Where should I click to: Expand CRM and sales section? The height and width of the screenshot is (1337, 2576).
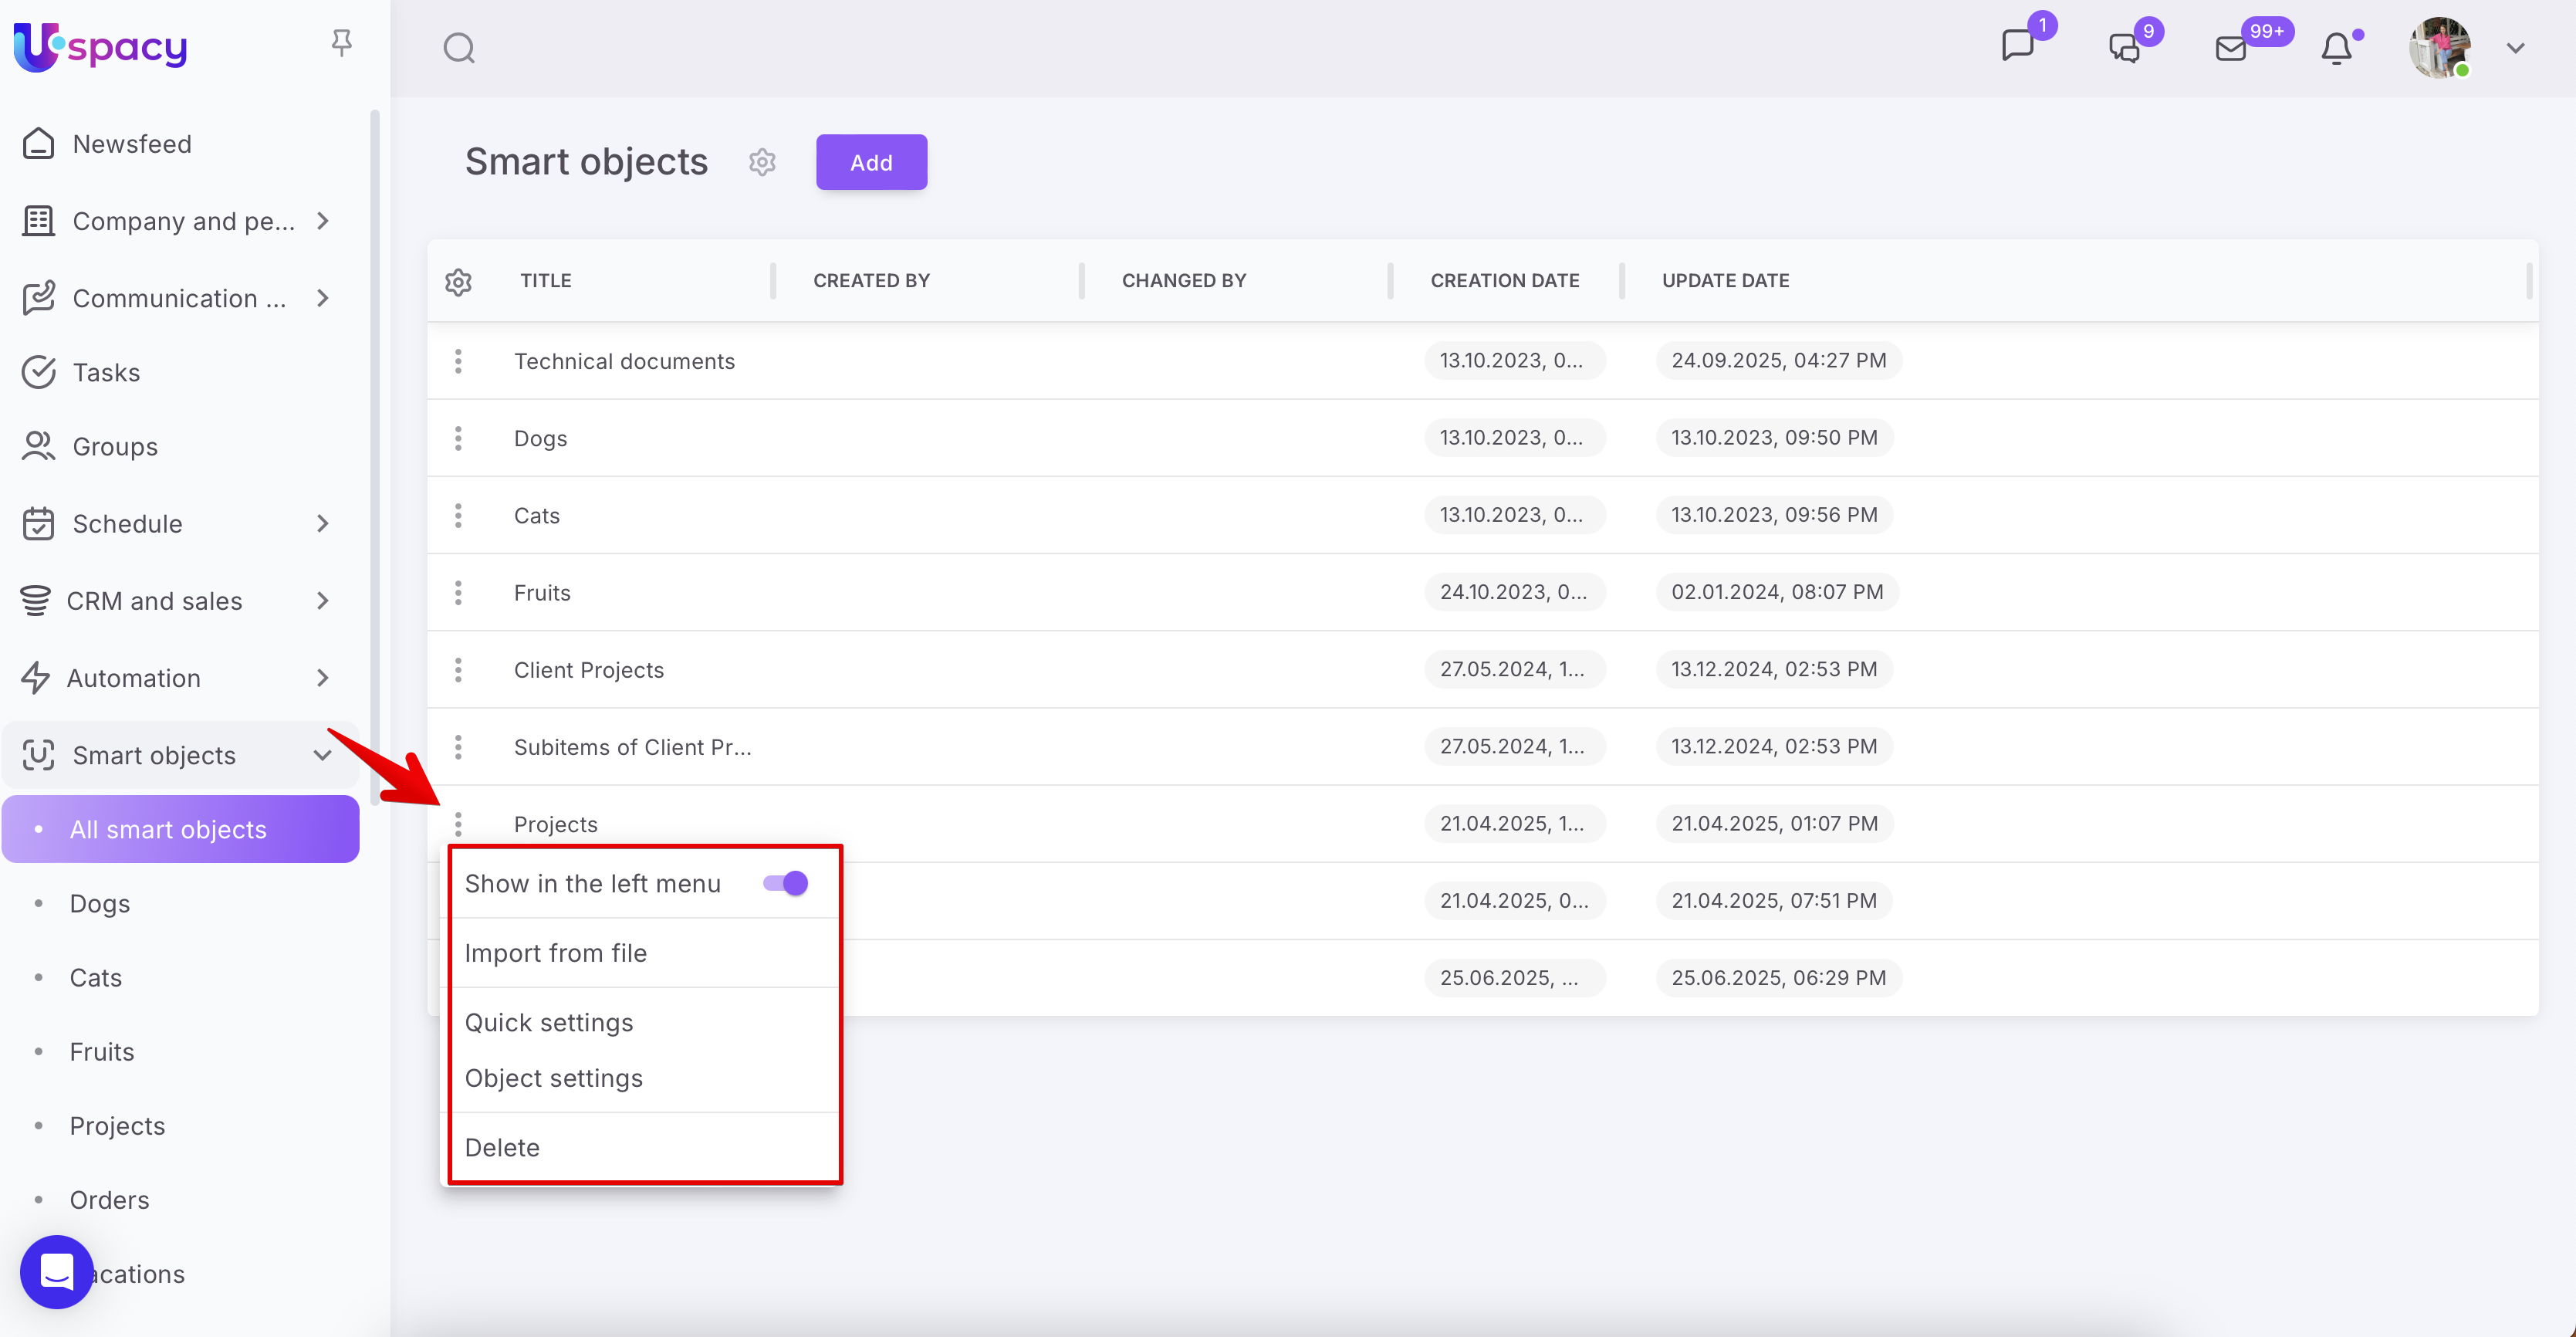pyautogui.click(x=322, y=601)
